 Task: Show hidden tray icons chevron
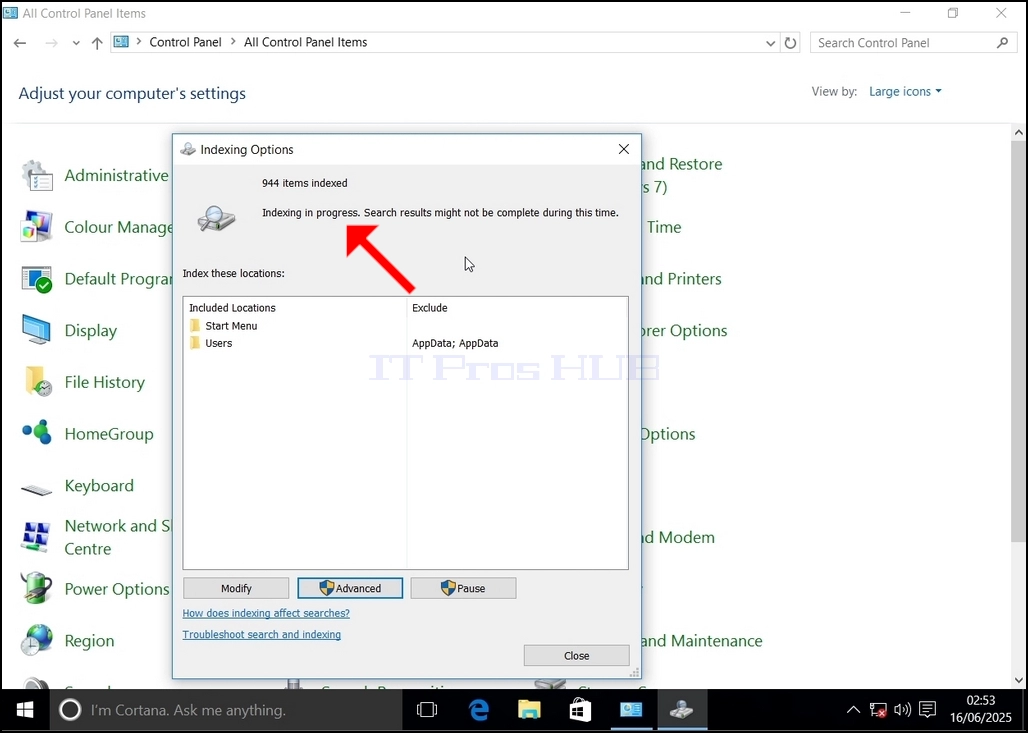coord(853,710)
